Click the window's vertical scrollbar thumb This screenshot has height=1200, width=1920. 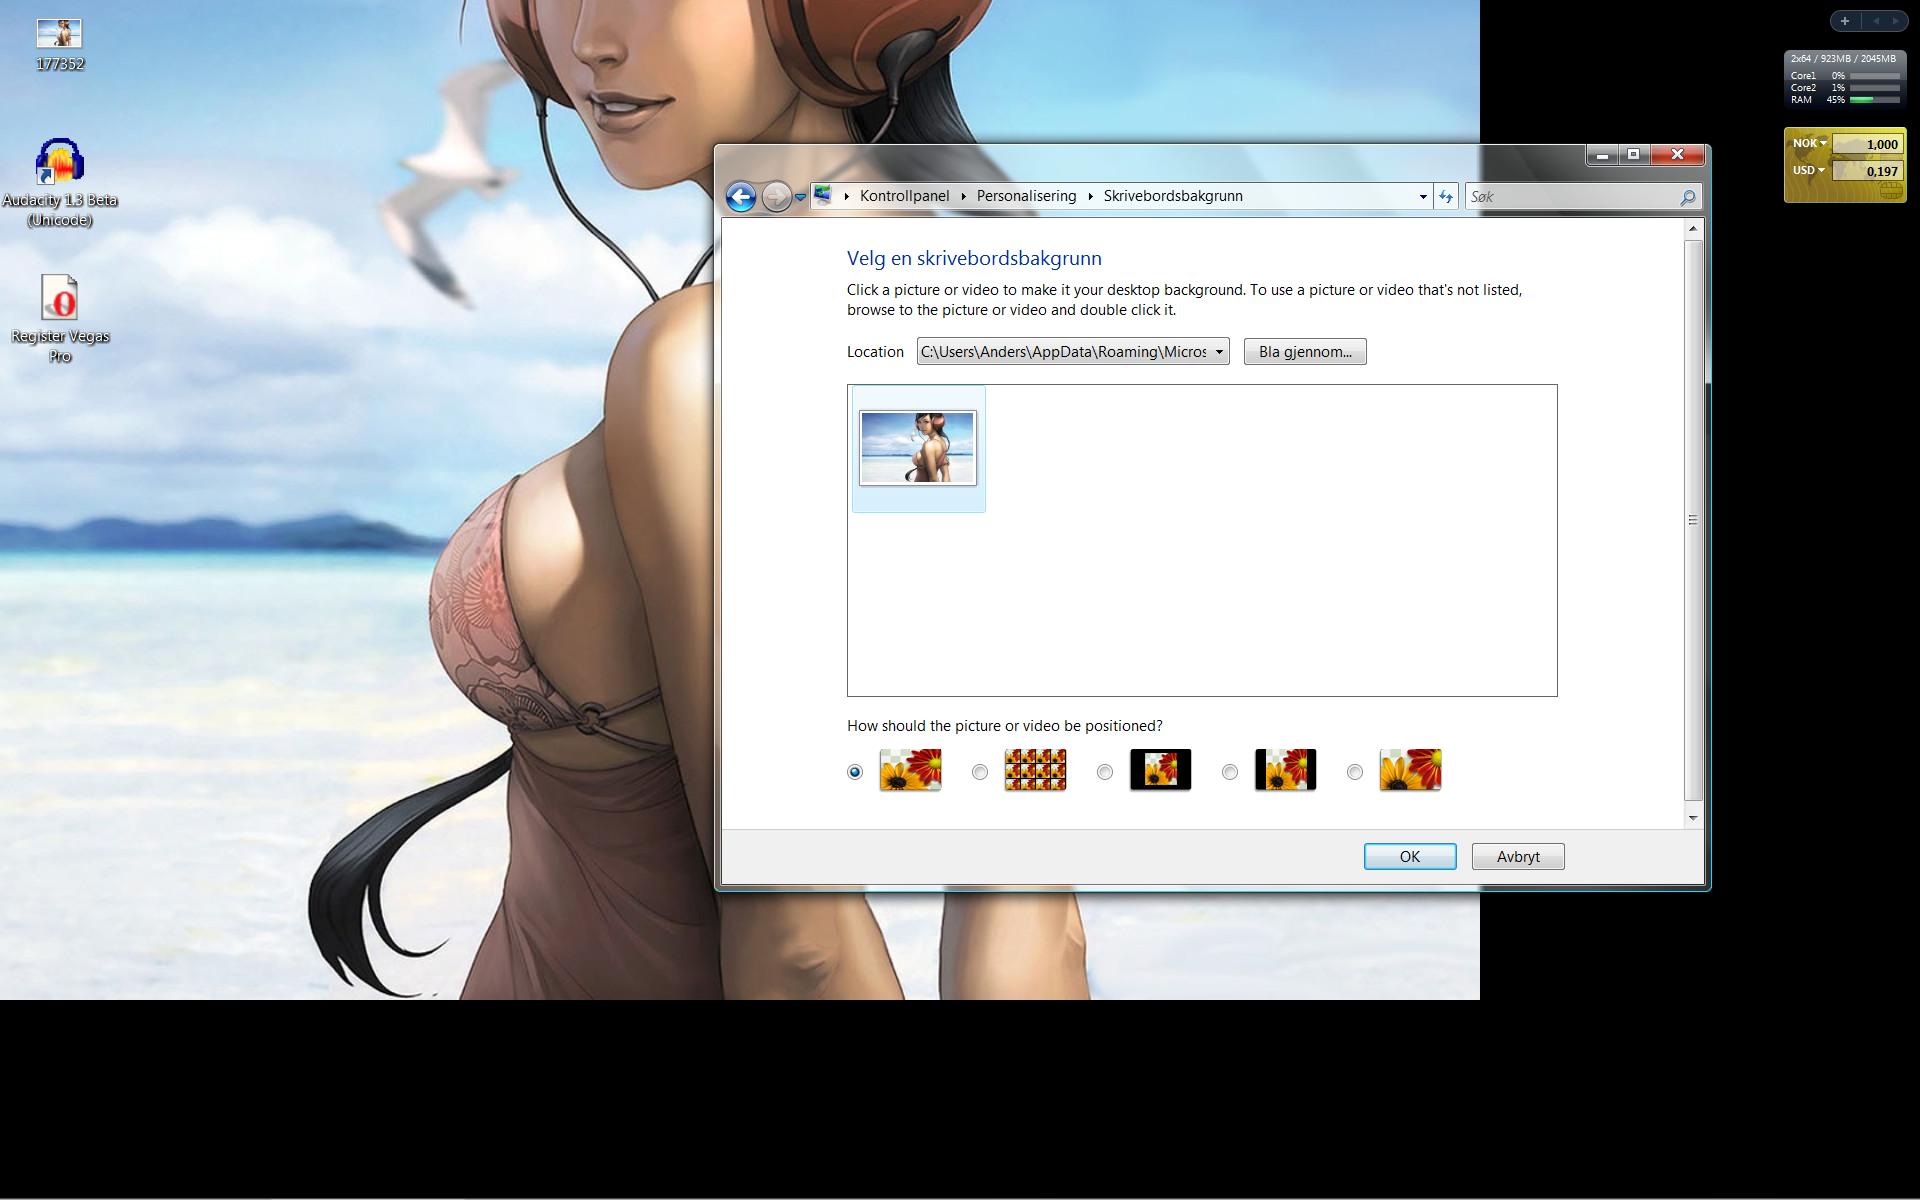(1692, 519)
